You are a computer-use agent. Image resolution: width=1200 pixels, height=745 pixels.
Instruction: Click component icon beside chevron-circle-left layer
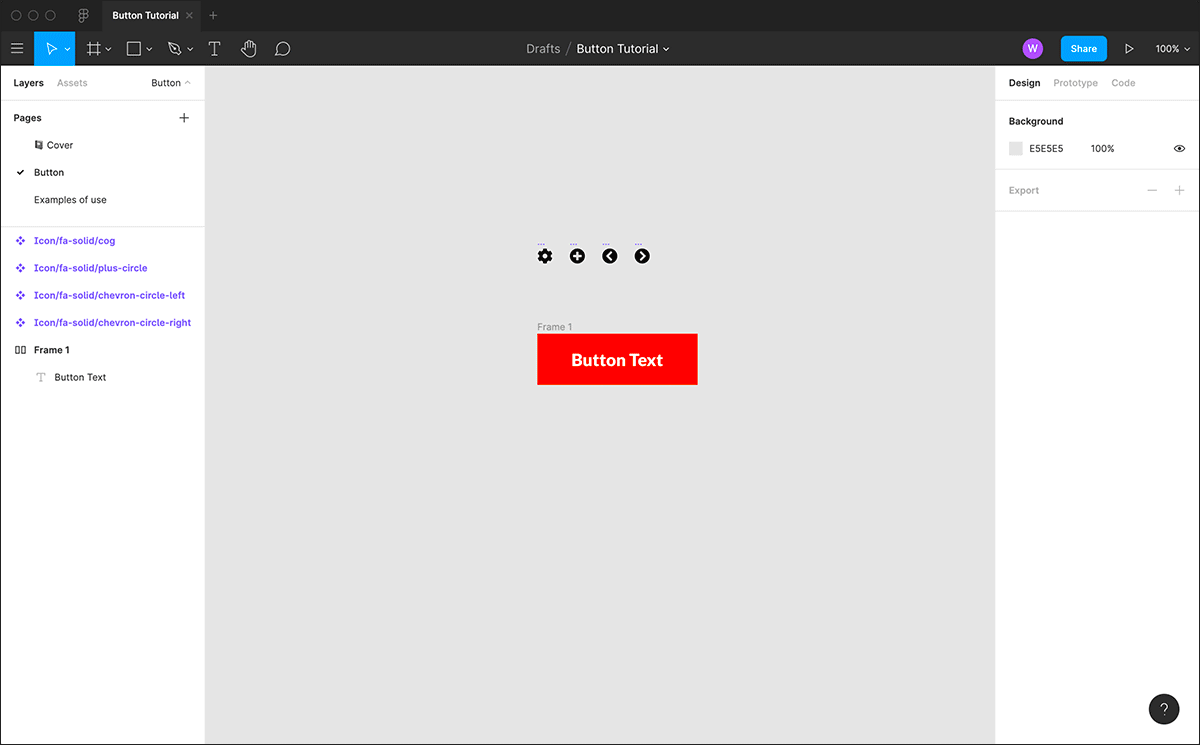click(x=20, y=295)
